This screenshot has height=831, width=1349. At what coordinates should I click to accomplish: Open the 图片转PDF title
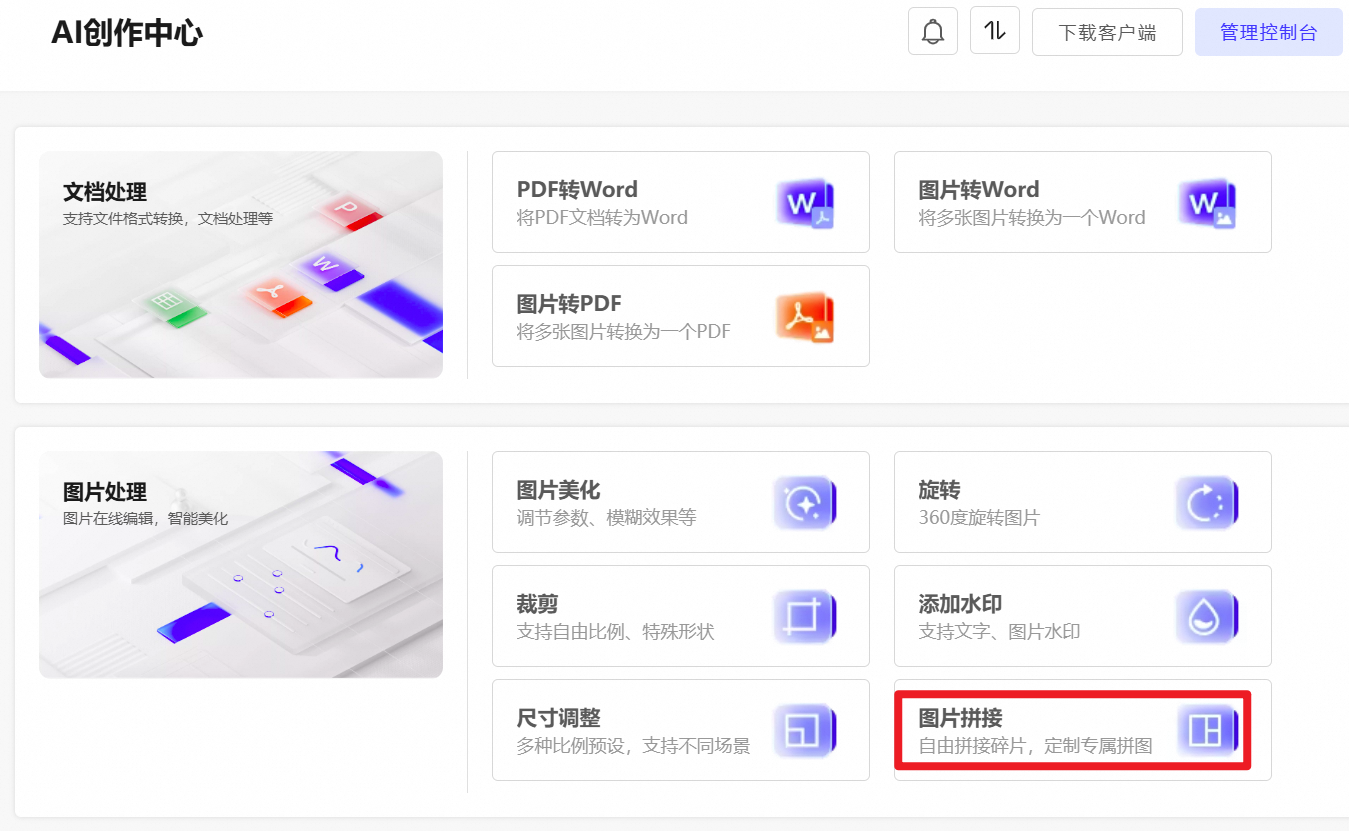pos(569,304)
